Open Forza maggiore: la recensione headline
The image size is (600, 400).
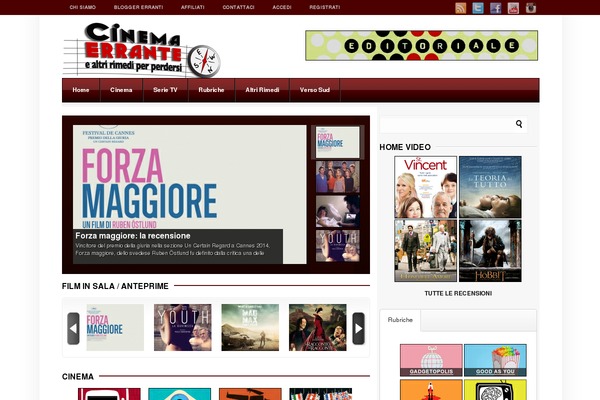(133, 236)
